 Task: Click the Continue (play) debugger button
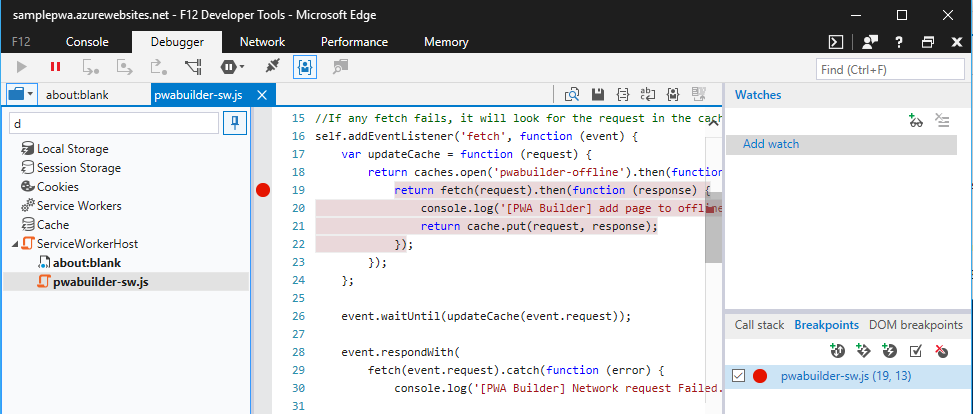[22, 66]
